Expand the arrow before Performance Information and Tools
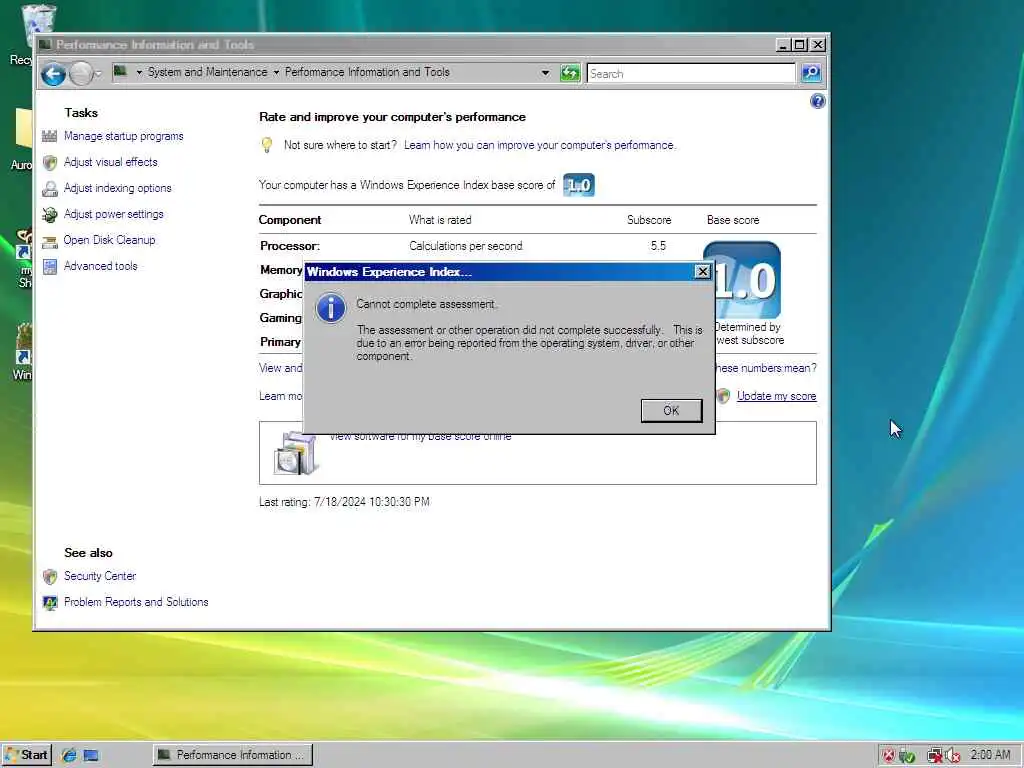Image resolution: width=1024 pixels, height=768 pixels. tap(276, 72)
